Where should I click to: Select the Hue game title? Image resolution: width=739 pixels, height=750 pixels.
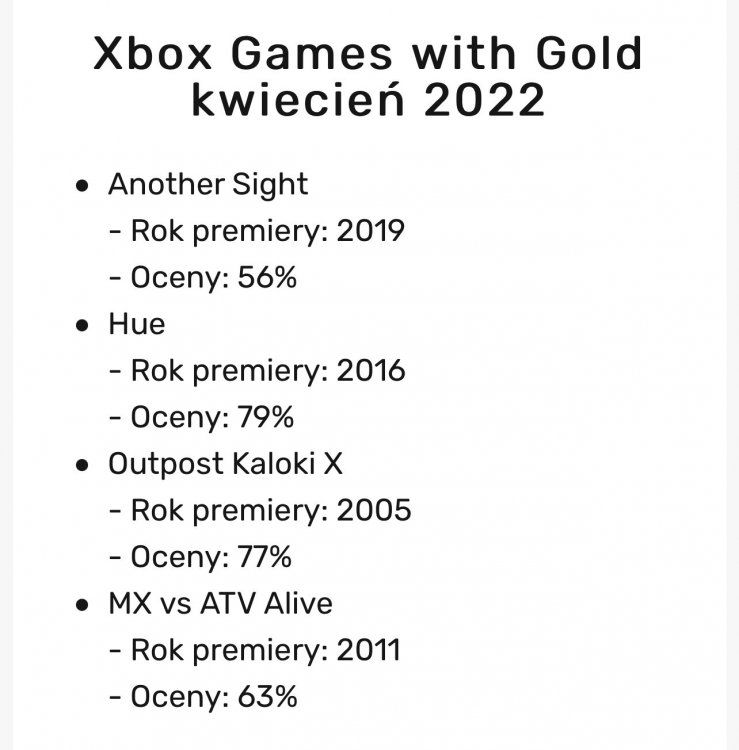click(x=137, y=324)
